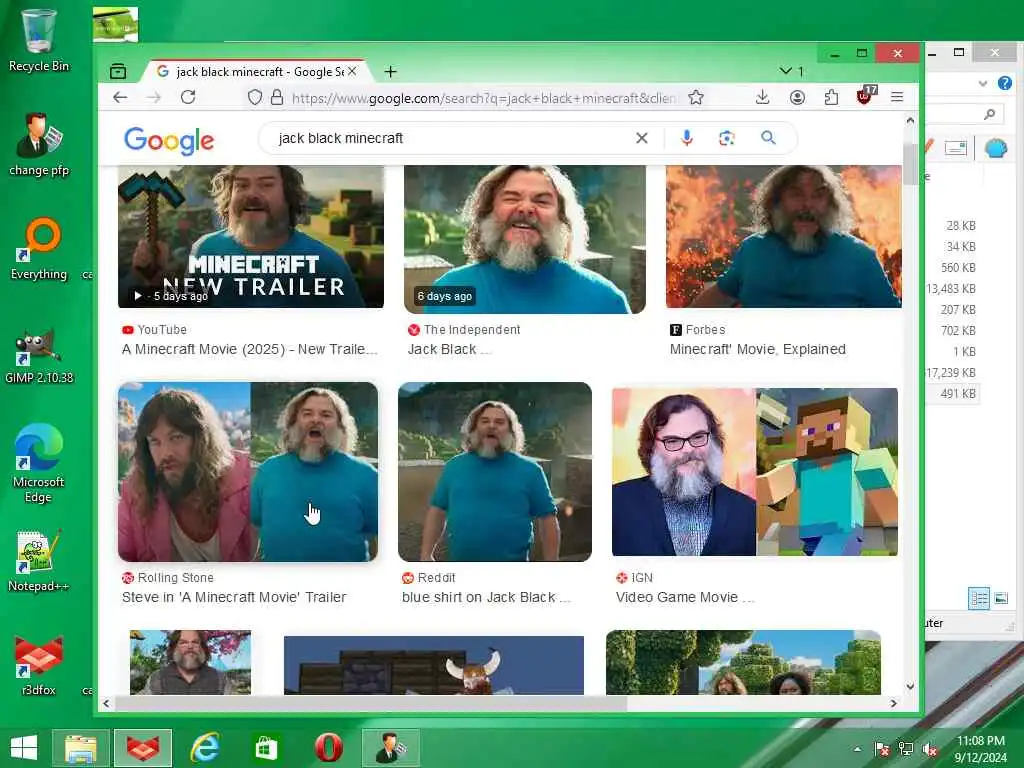Click the horizontal scrollbar left arrow
Image resolution: width=1024 pixels, height=768 pixels.
(106, 703)
